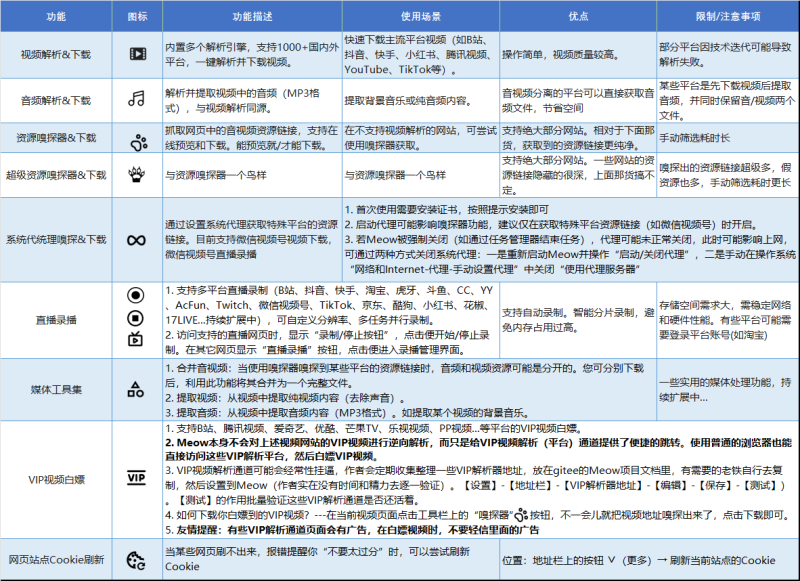Click the 视频解析&下载 feature cell
The image size is (800, 581).
pos(56,53)
